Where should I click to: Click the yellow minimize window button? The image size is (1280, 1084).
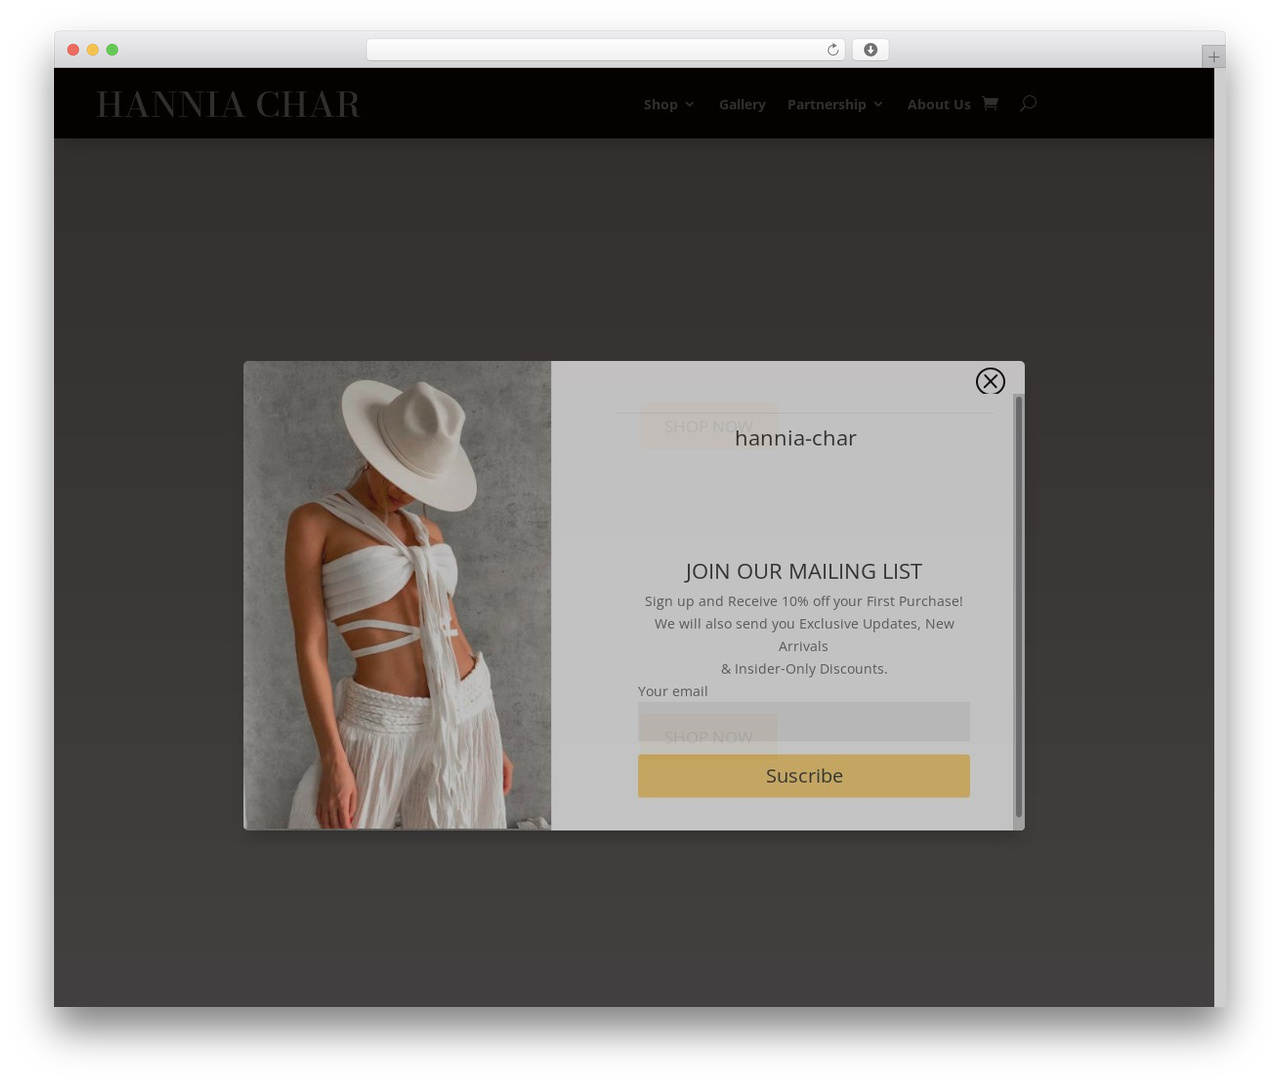point(93,50)
